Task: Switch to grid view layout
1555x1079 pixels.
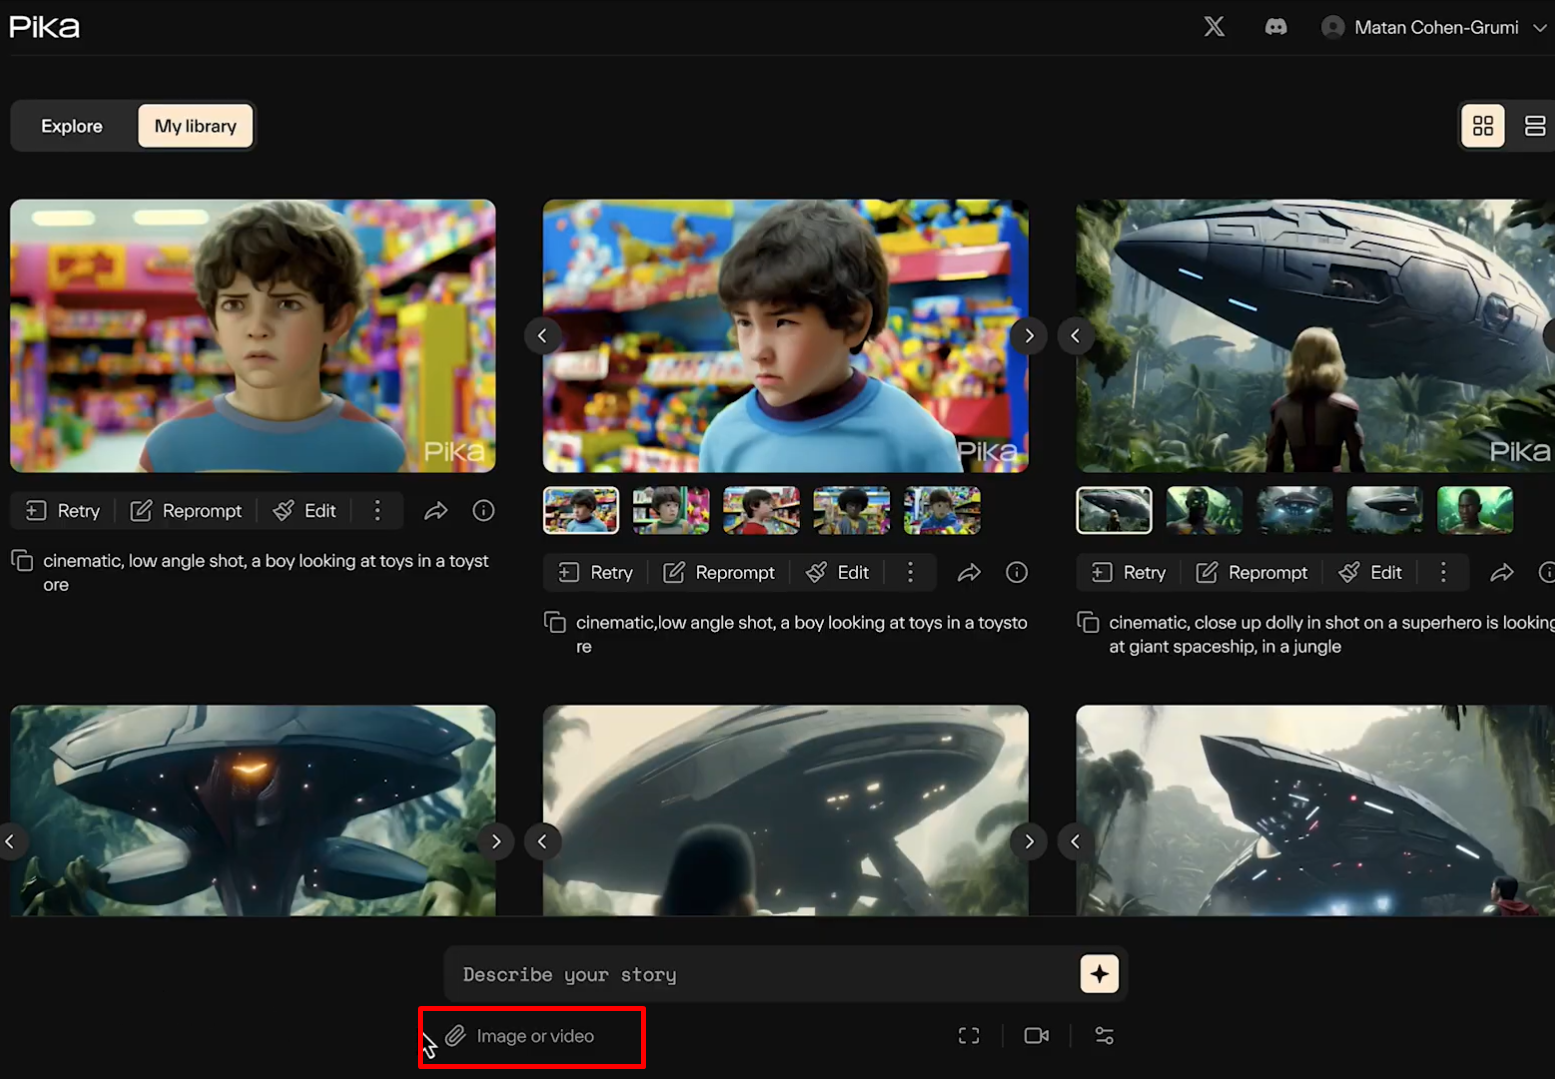Action: 1483,125
